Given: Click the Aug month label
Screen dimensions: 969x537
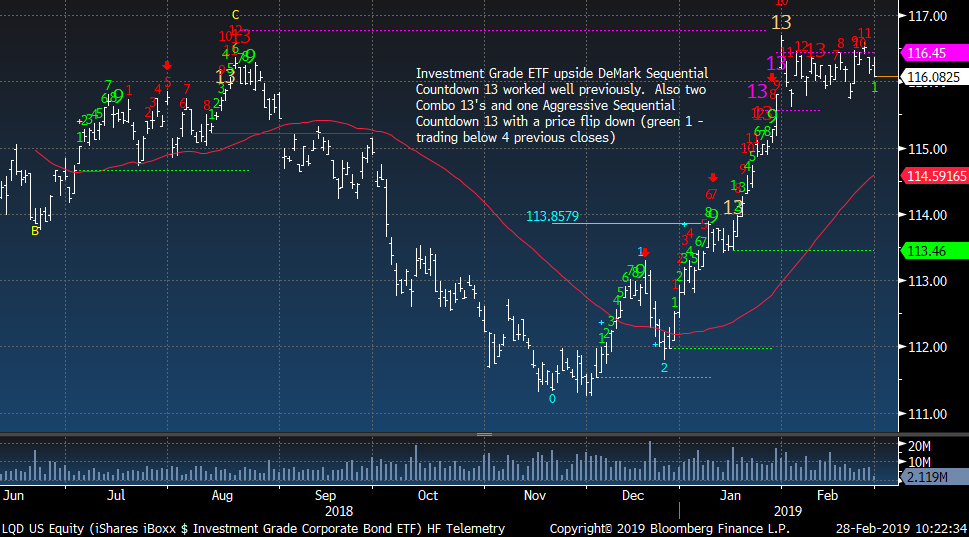Looking at the screenshot, I should (x=222, y=496).
